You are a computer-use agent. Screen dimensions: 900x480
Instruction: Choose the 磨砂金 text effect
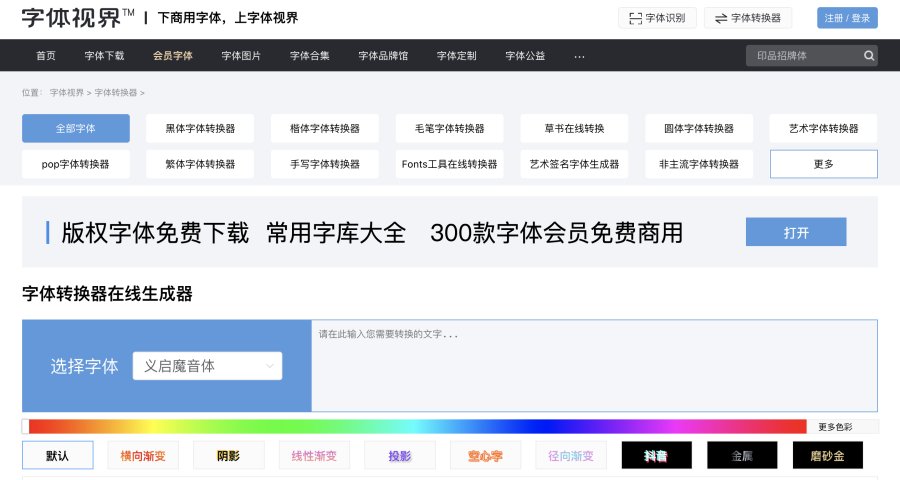[x=827, y=456]
